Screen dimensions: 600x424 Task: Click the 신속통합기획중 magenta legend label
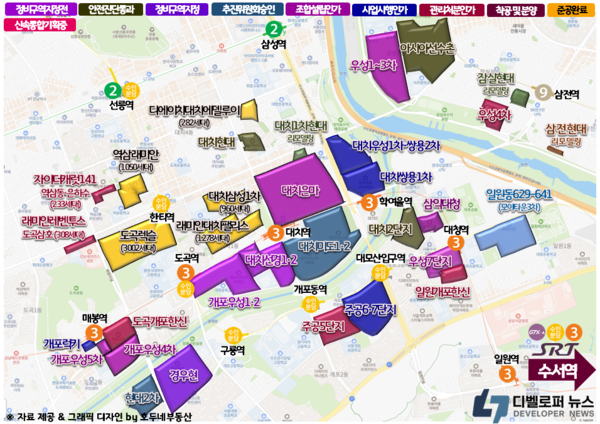[39, 25]
